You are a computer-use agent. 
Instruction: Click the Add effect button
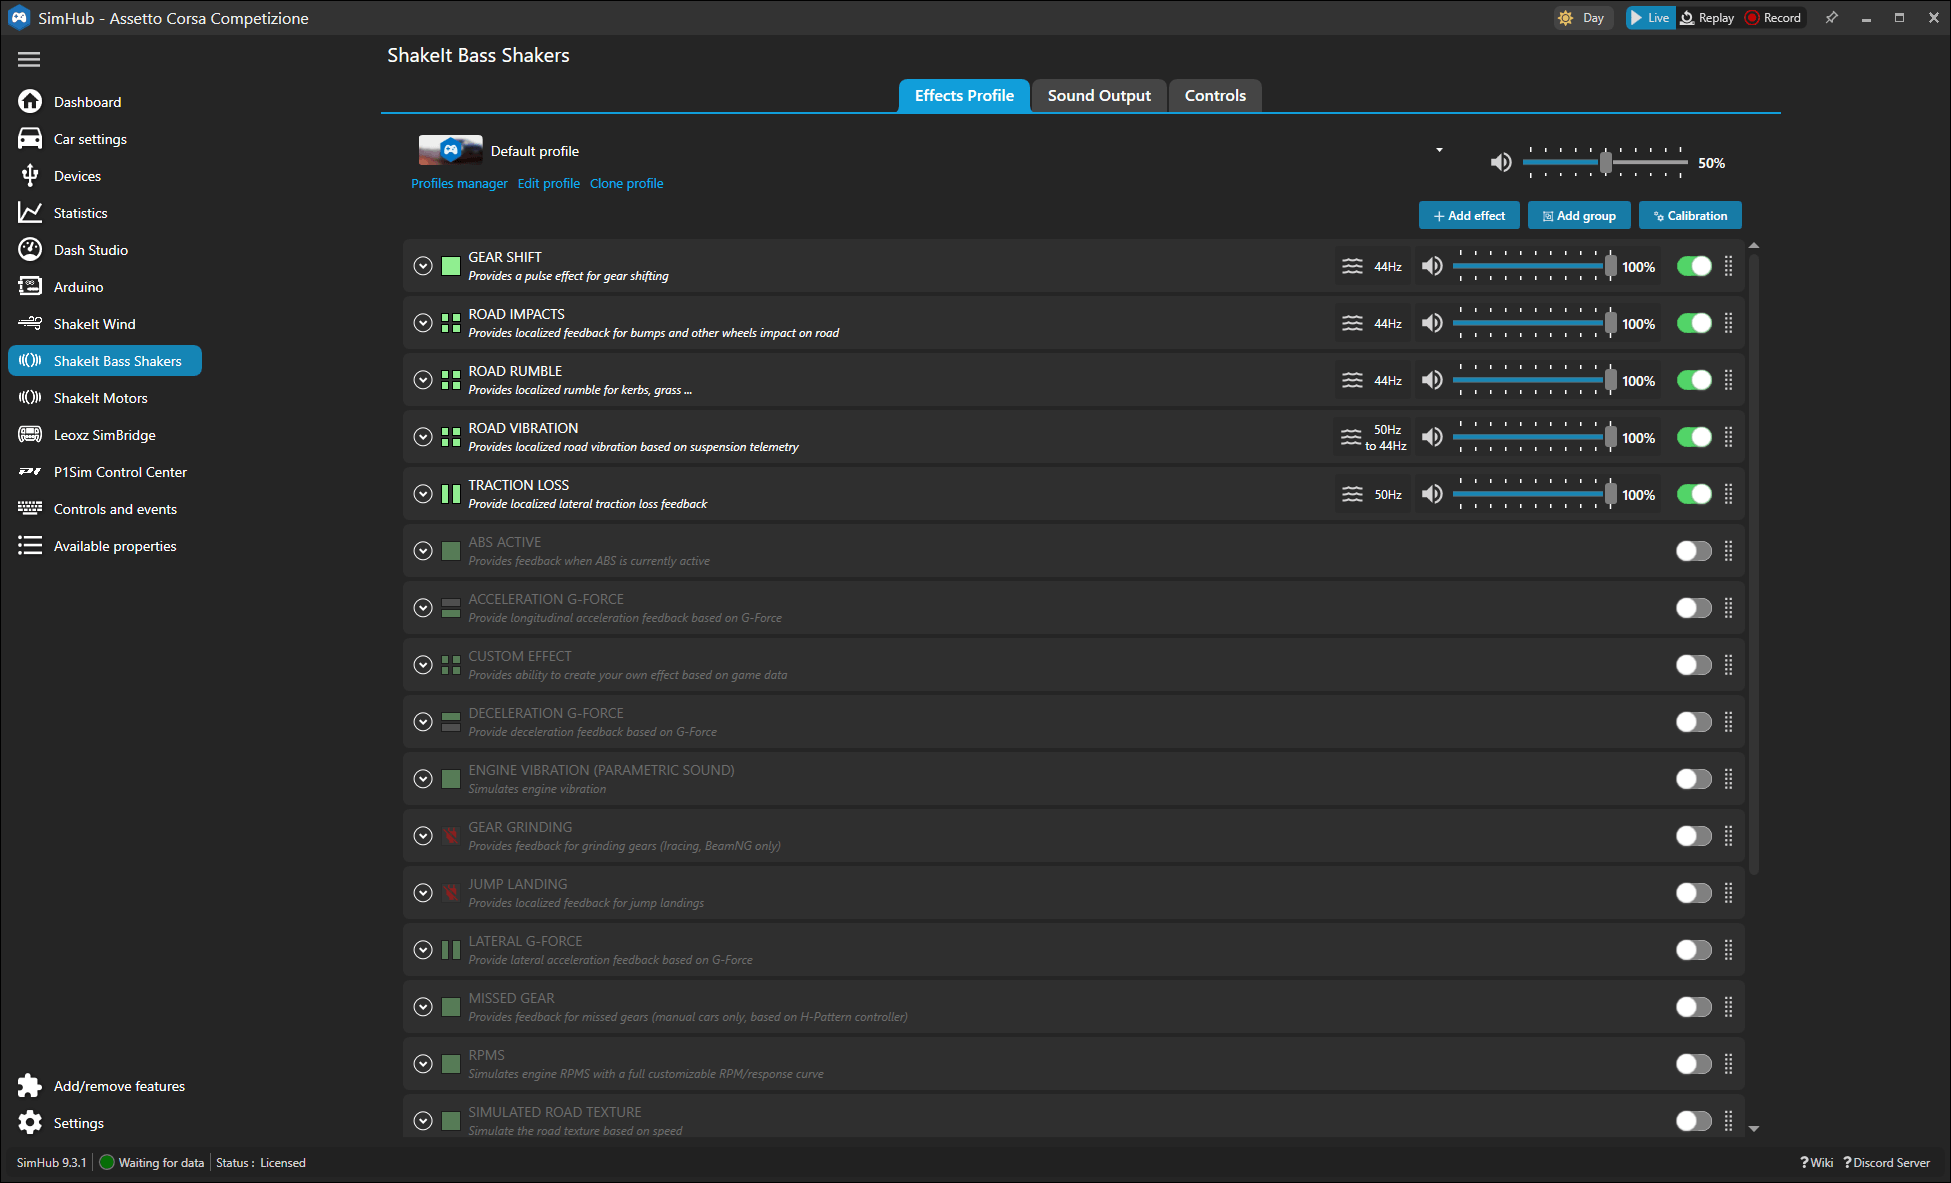[x=1468, y=216]
